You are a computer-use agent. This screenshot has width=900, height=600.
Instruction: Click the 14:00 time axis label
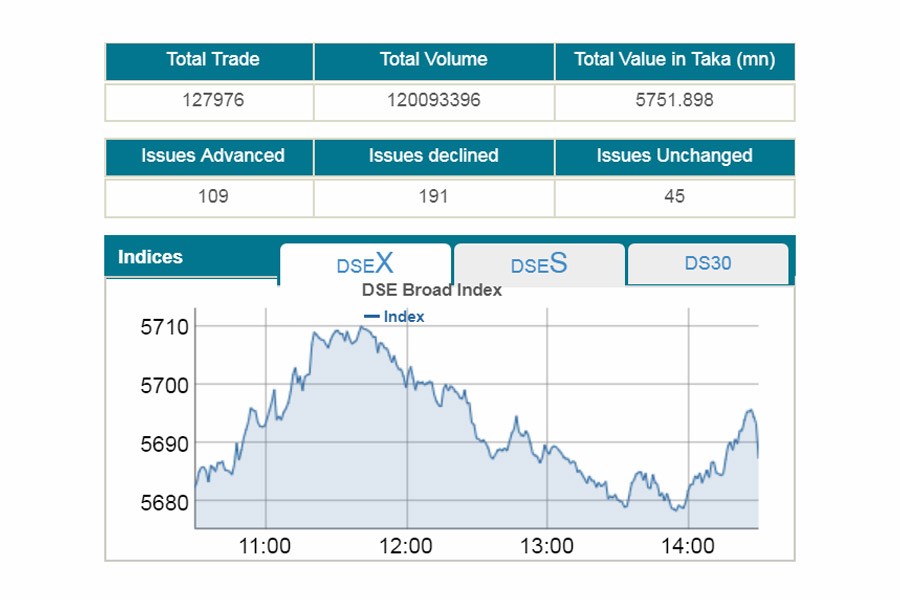click(688, 546)
